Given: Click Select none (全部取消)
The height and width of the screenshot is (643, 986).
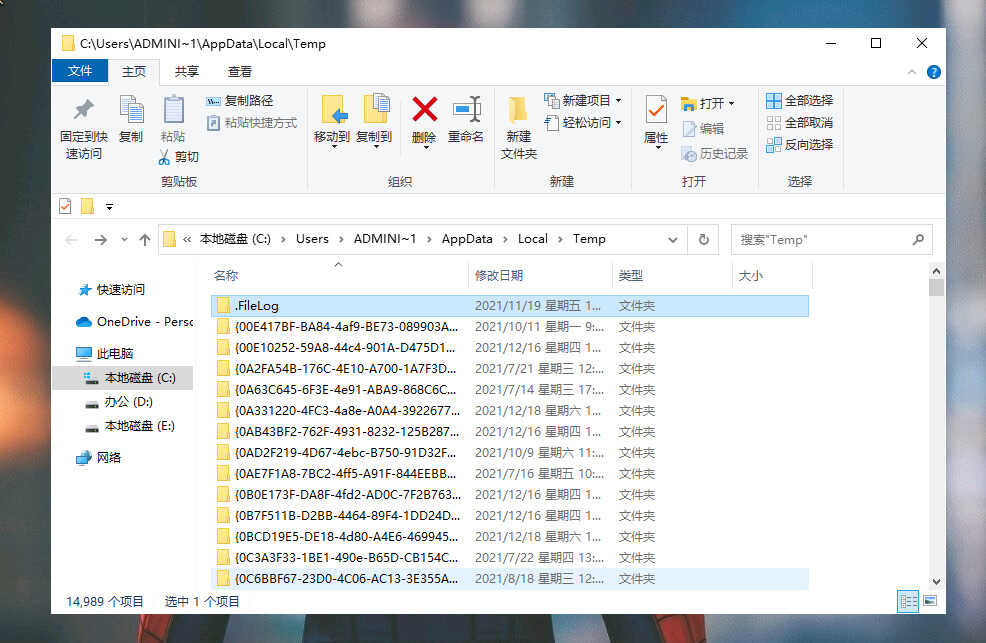Looking at the screenshot, I should [x=799, y=123].
